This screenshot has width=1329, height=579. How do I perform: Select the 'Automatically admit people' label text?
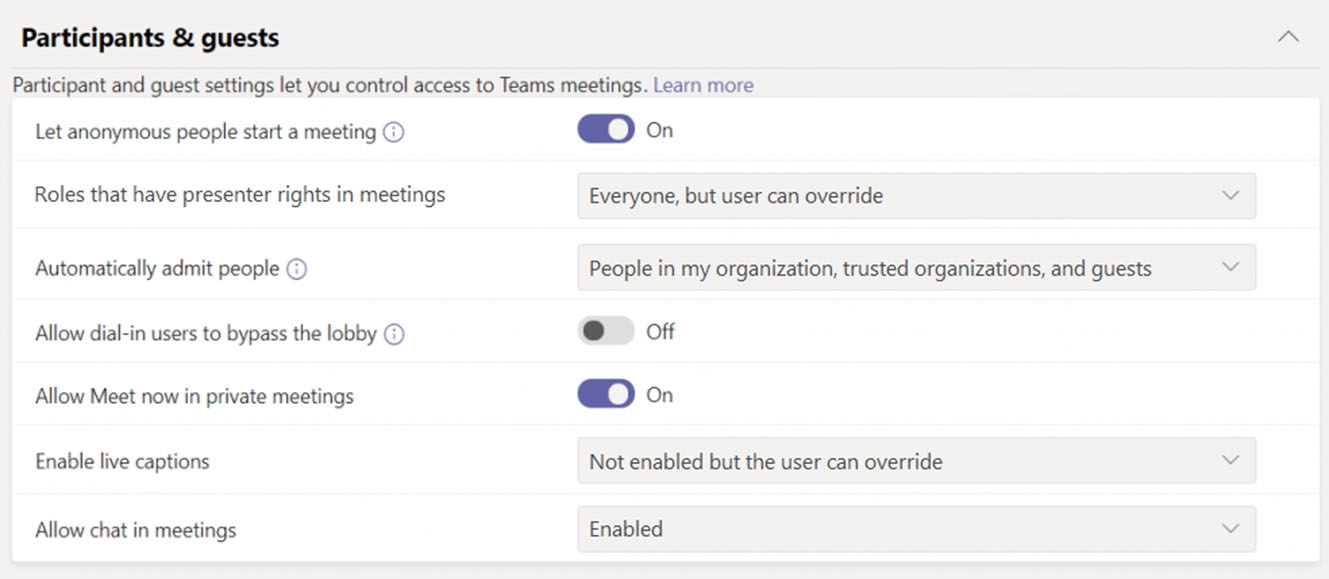[x=157, y=268]
